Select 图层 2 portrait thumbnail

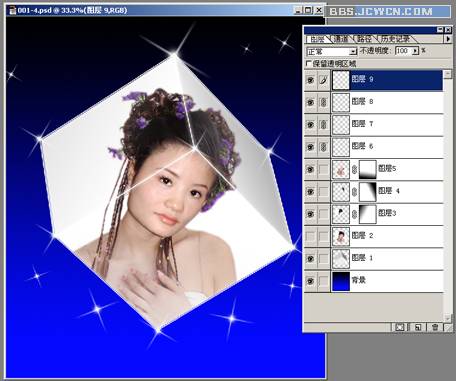(341, 236)
